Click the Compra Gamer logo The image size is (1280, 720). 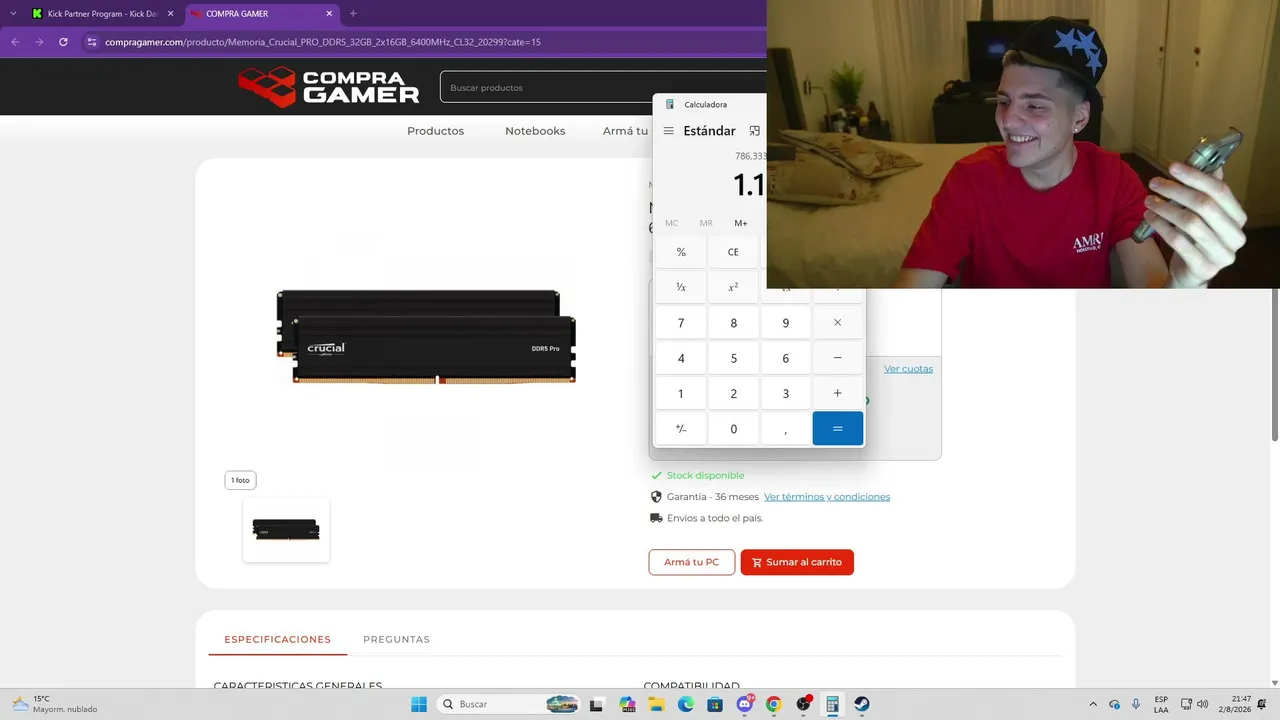(x=329, y=87)
